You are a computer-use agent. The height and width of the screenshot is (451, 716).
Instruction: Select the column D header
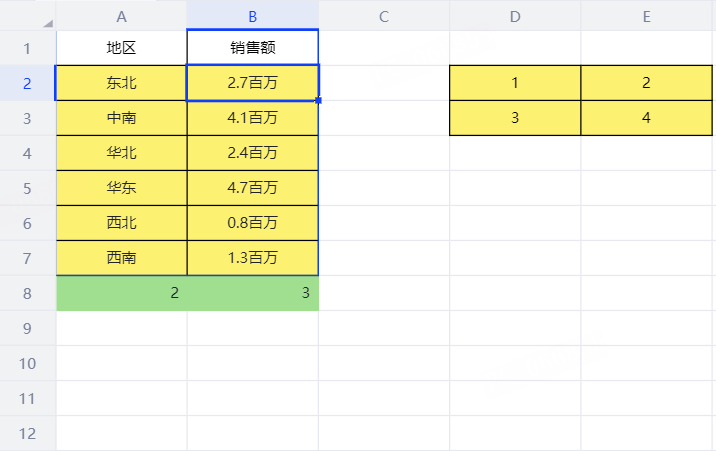coord(515,16)
